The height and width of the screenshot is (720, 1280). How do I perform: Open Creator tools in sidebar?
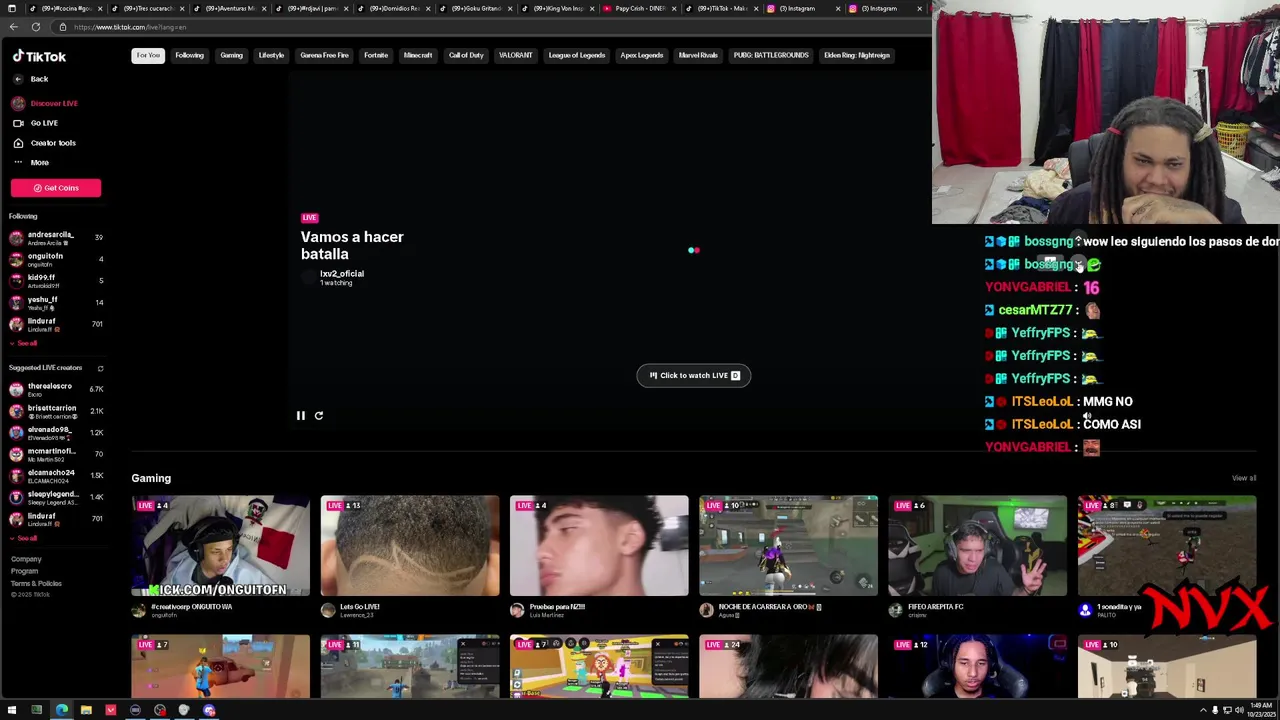[53, 143]
